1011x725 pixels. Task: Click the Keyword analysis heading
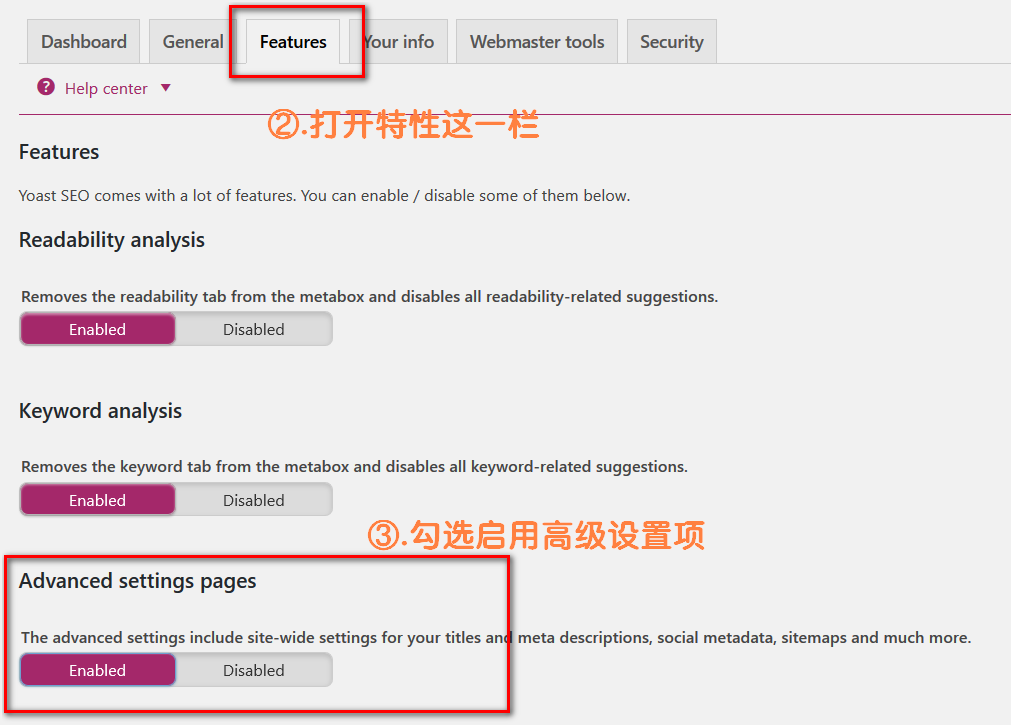pyautogui.click(x=101, y=412)
